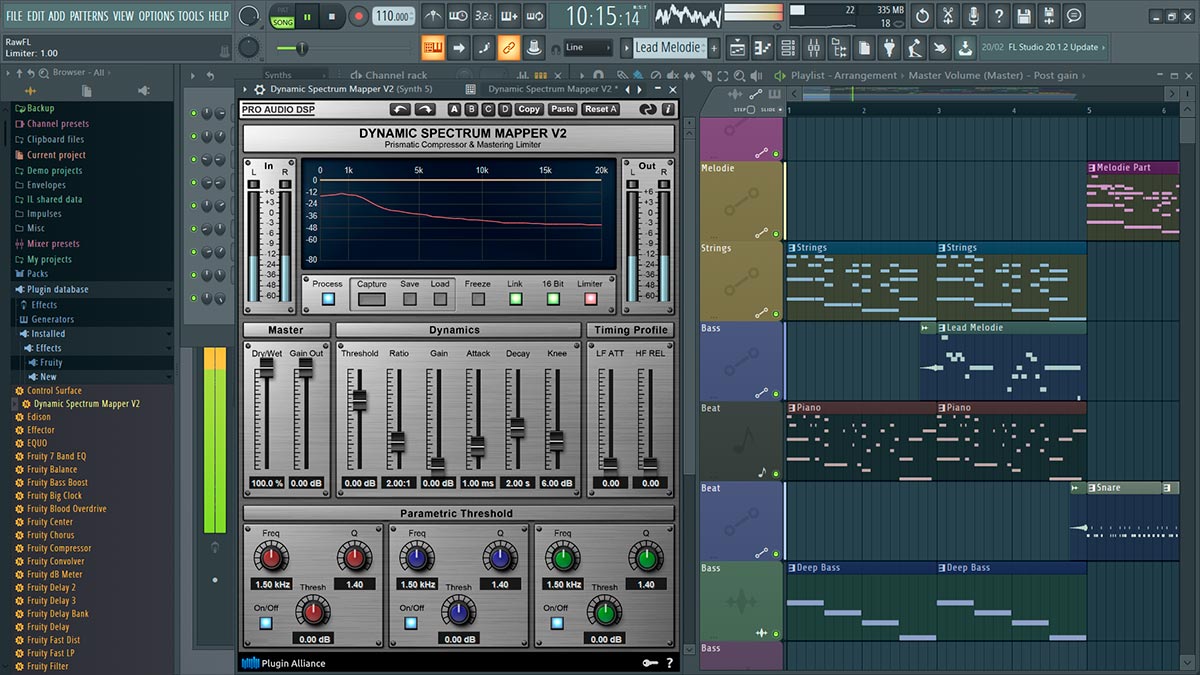Toggle On/Off for the red parametric band
The width and height of the screenshot is (1200, 675).
(266, 623)
